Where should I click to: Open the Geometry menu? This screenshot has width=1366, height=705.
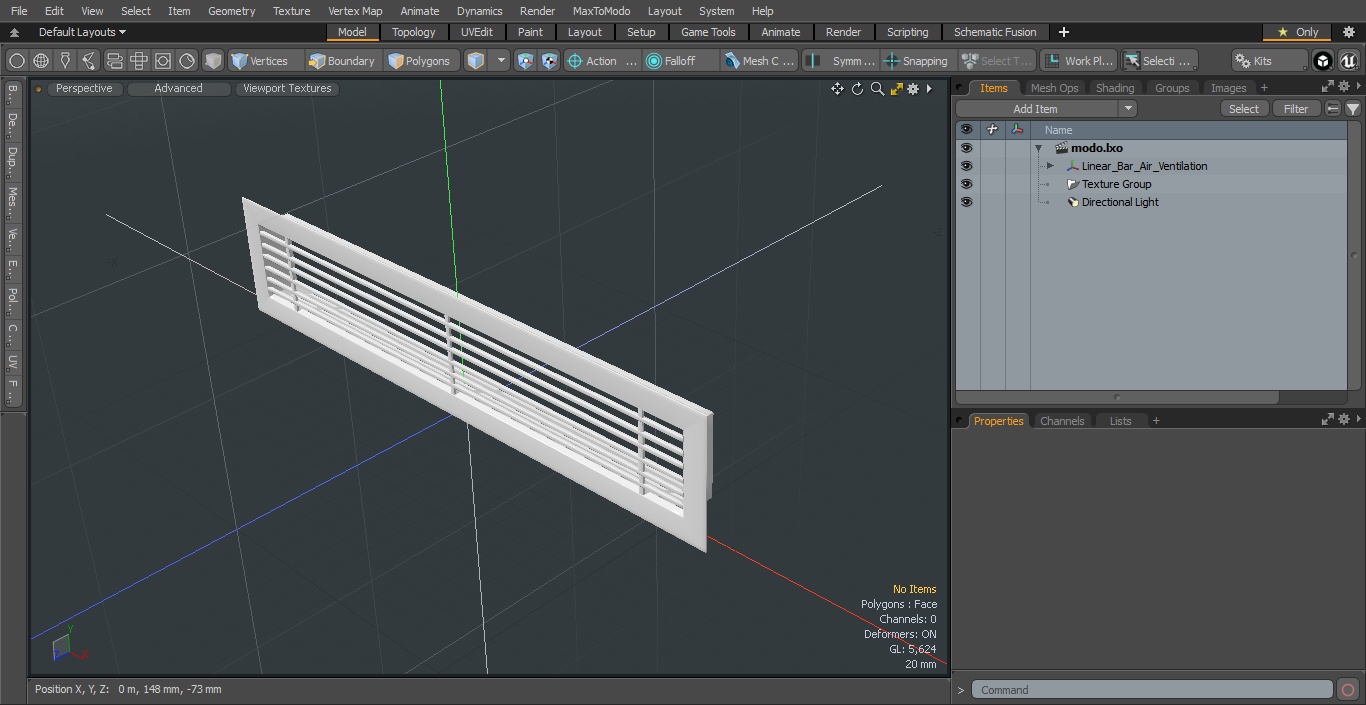[231, 11]
